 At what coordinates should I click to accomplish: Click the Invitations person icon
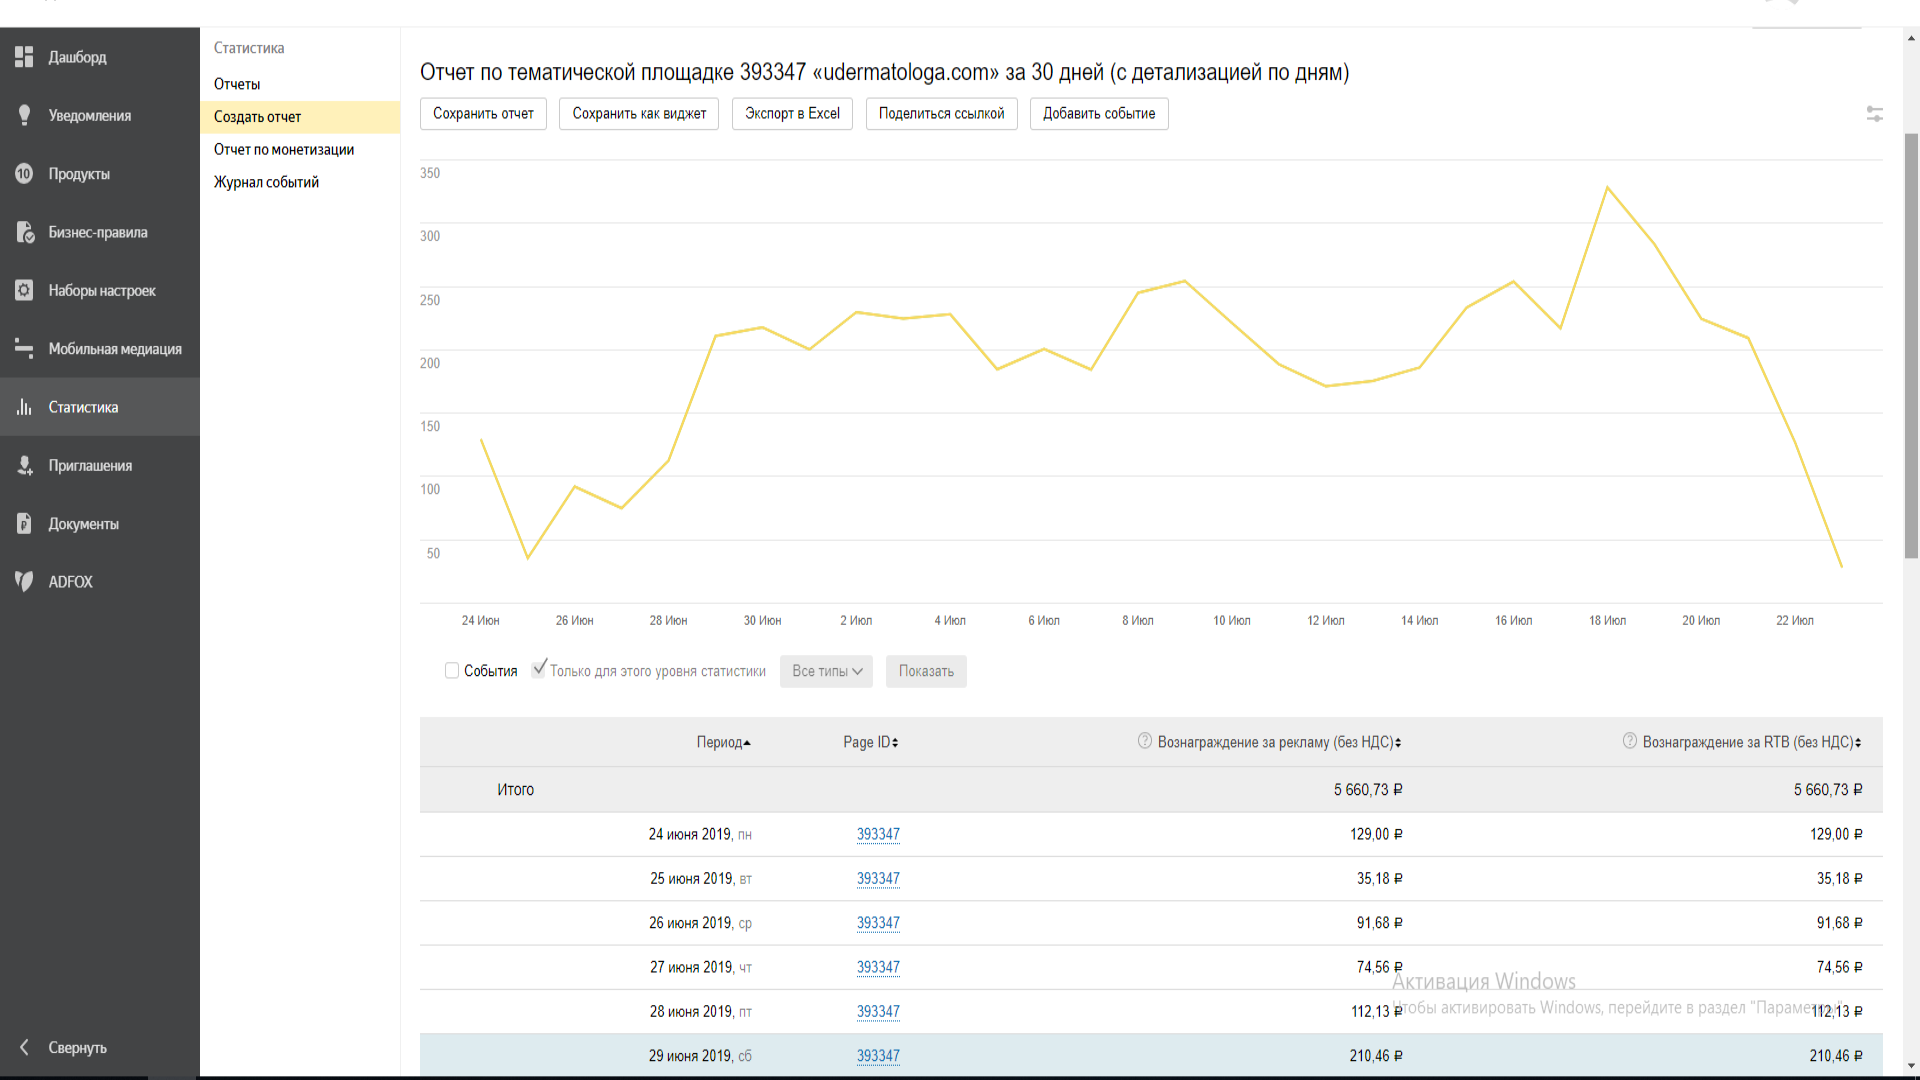[24, 465]
